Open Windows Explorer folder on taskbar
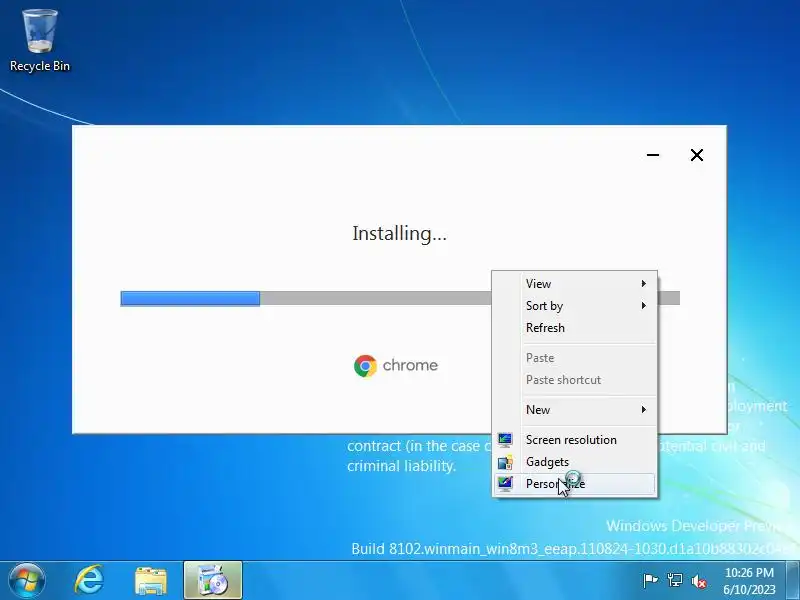 click(x=151, y=581)
